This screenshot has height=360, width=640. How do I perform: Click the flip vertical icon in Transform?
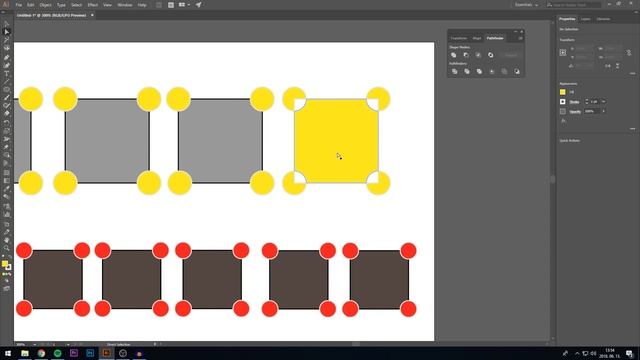(617, 66)
